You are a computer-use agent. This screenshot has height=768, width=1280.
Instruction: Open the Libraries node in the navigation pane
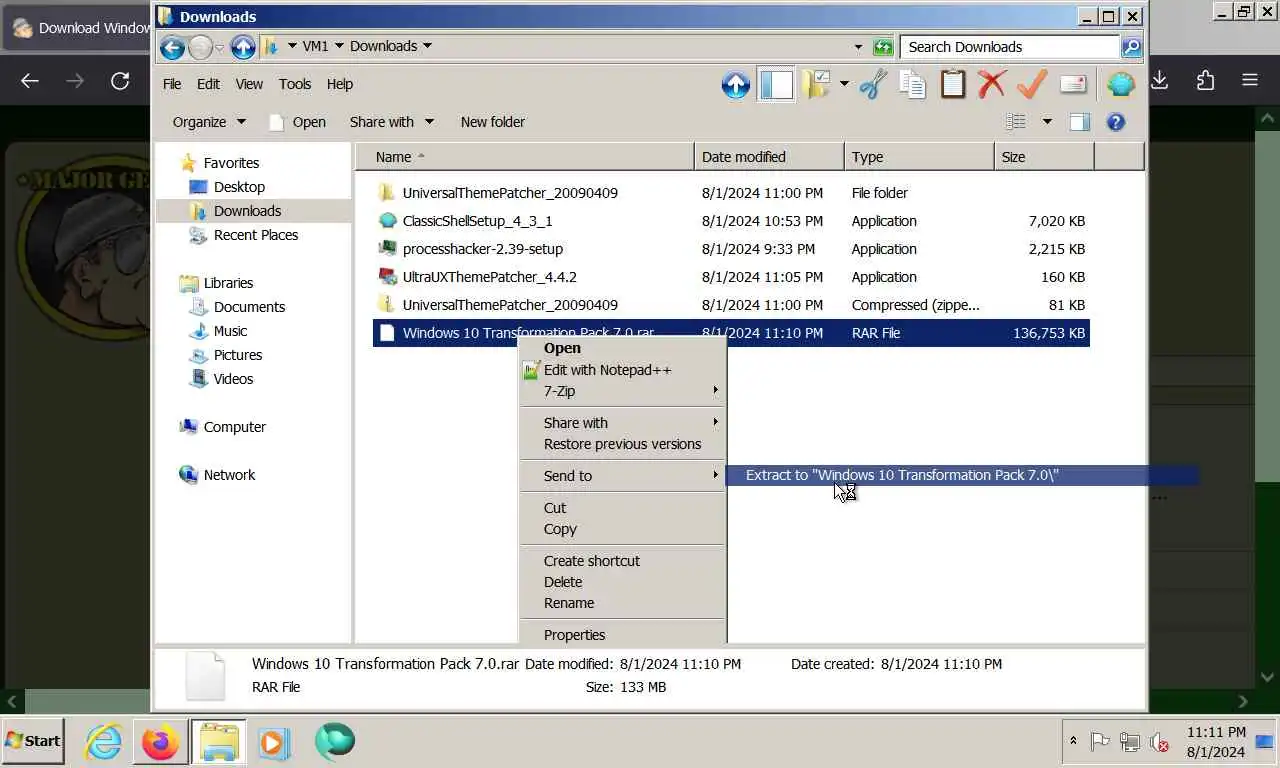228,283
